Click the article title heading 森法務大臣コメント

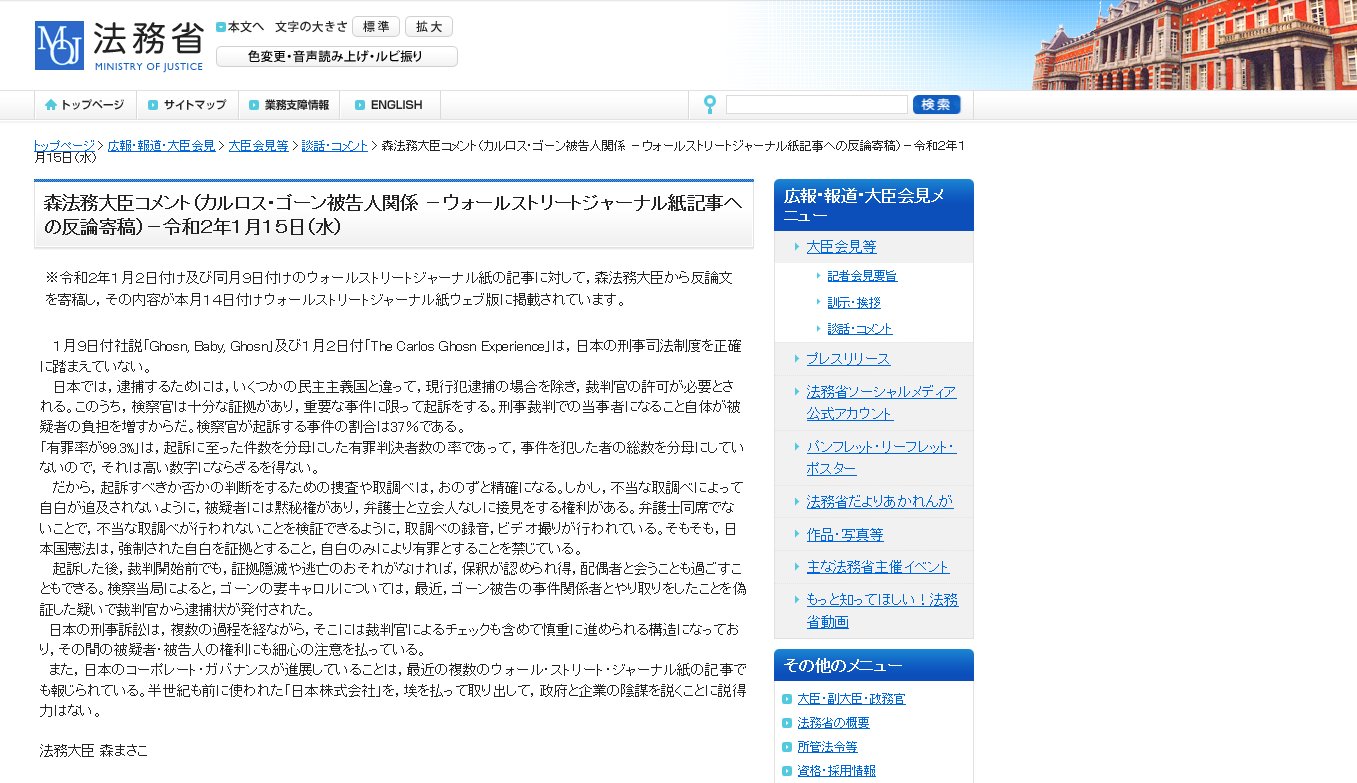(393, 214)
